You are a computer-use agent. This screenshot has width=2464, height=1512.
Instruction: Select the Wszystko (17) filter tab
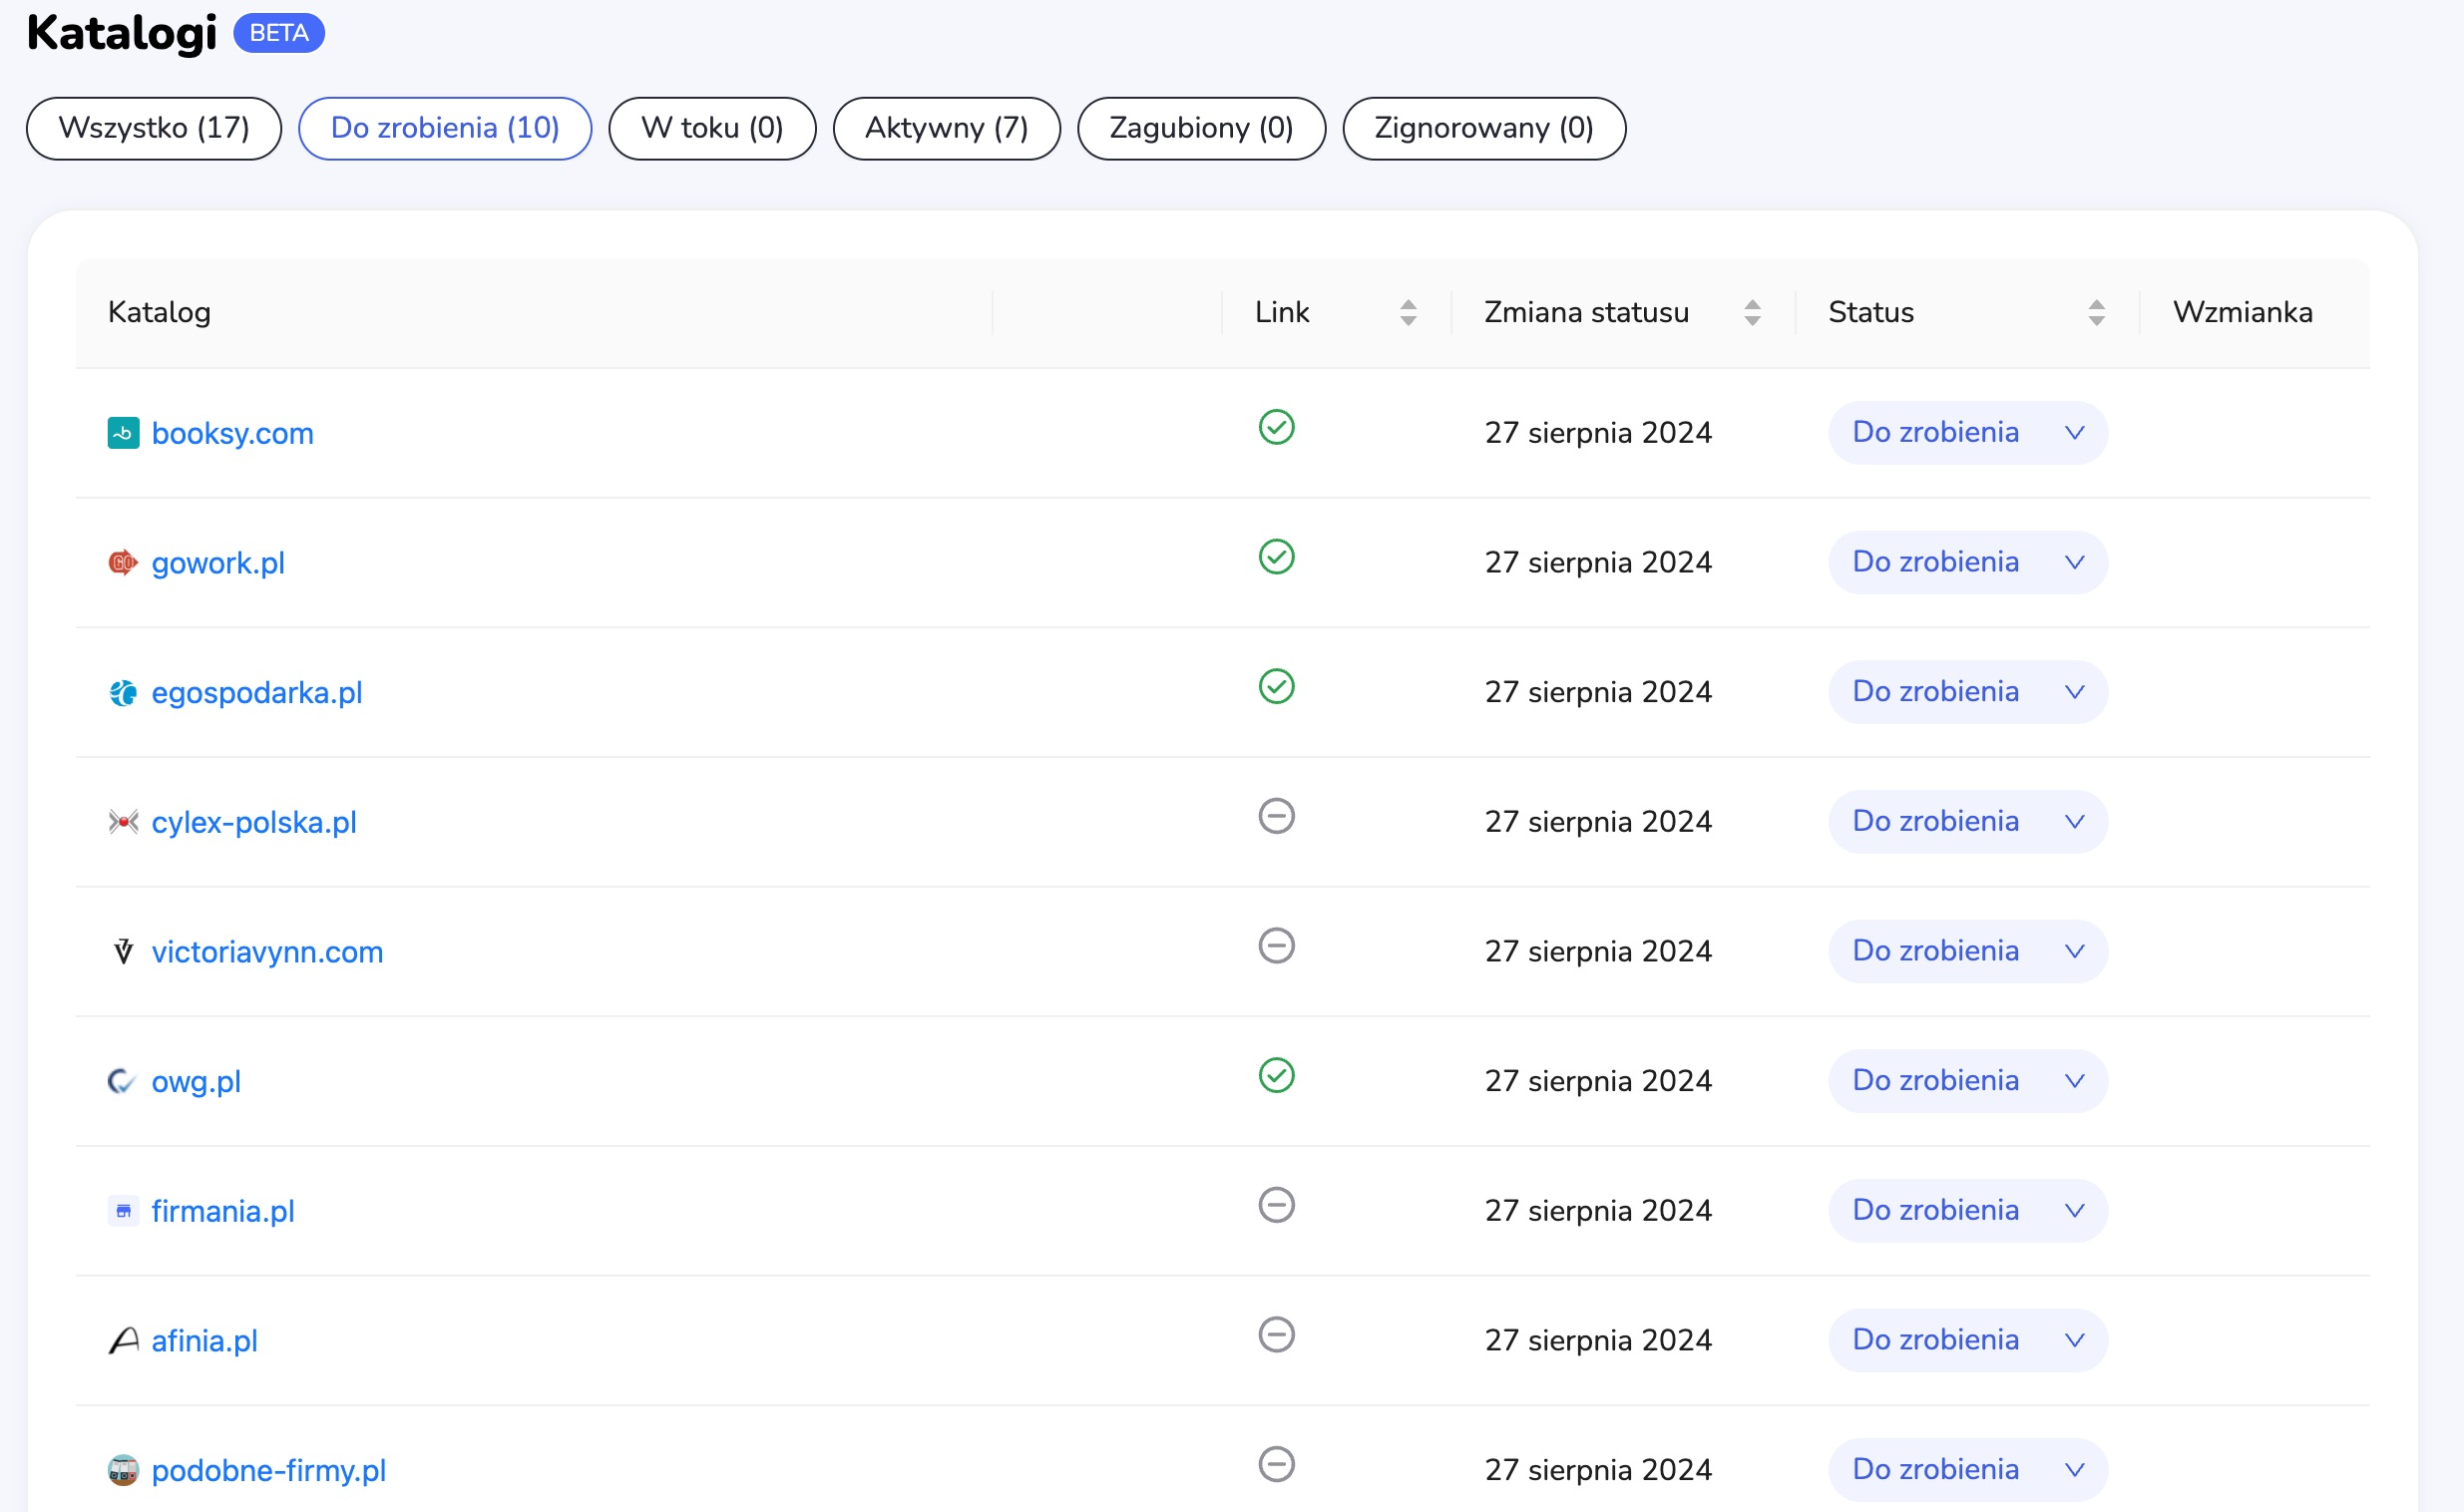tap(154, 128)
